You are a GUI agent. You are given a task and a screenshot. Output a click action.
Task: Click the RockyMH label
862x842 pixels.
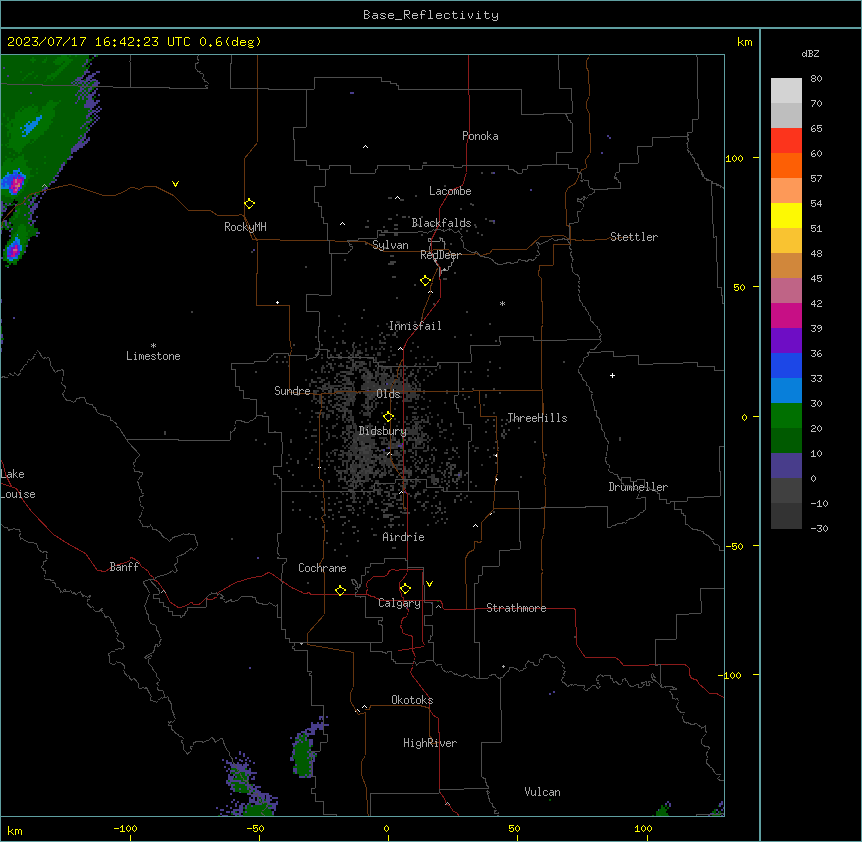tap(245, 227)
